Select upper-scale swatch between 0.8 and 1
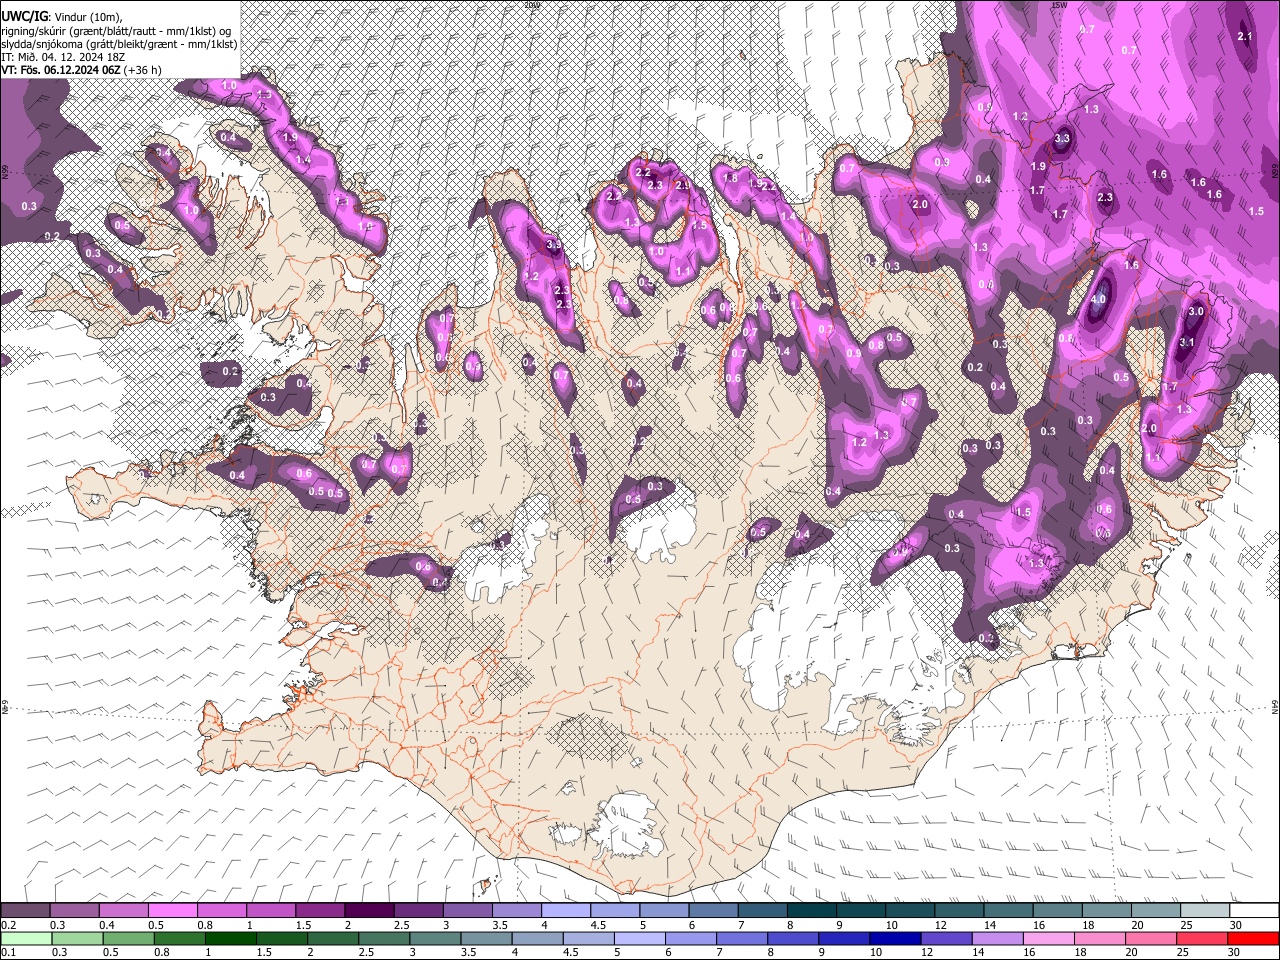 tap(222, 911)
